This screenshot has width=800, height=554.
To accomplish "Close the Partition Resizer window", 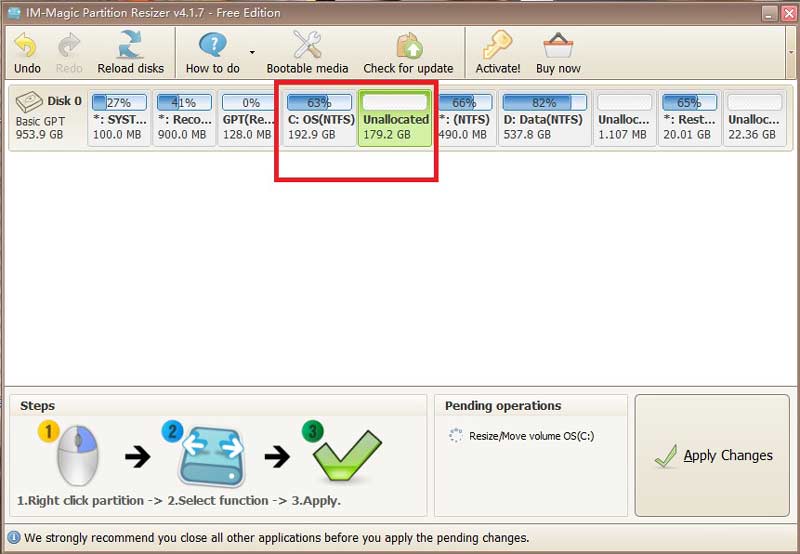I will click(789, 14).
